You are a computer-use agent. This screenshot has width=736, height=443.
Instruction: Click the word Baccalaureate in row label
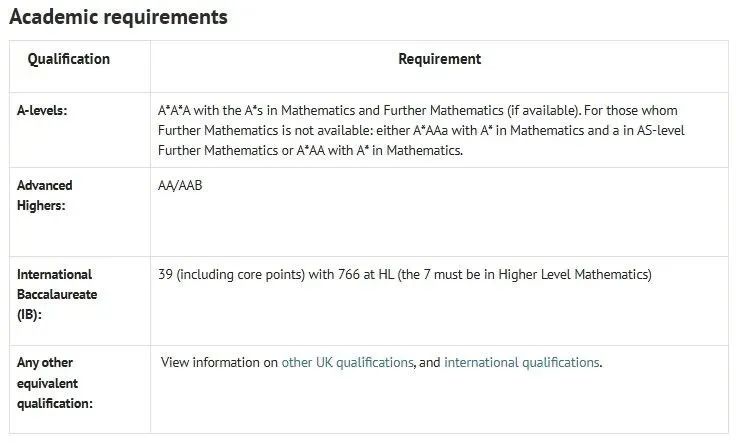[57, 294]
